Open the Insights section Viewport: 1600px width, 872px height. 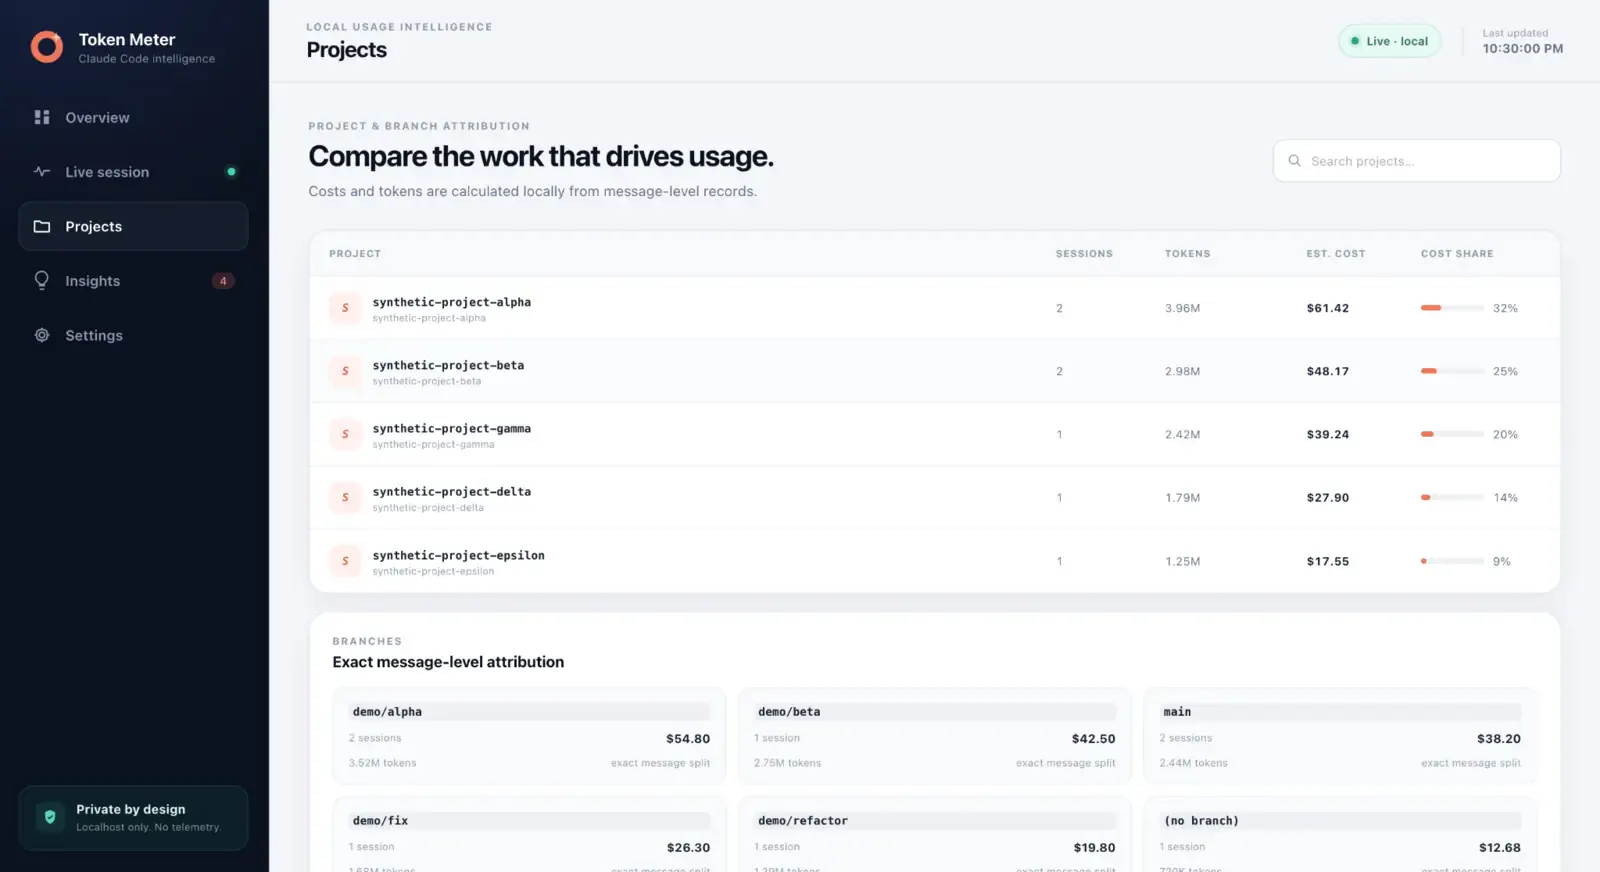click(x=133, y=281)
